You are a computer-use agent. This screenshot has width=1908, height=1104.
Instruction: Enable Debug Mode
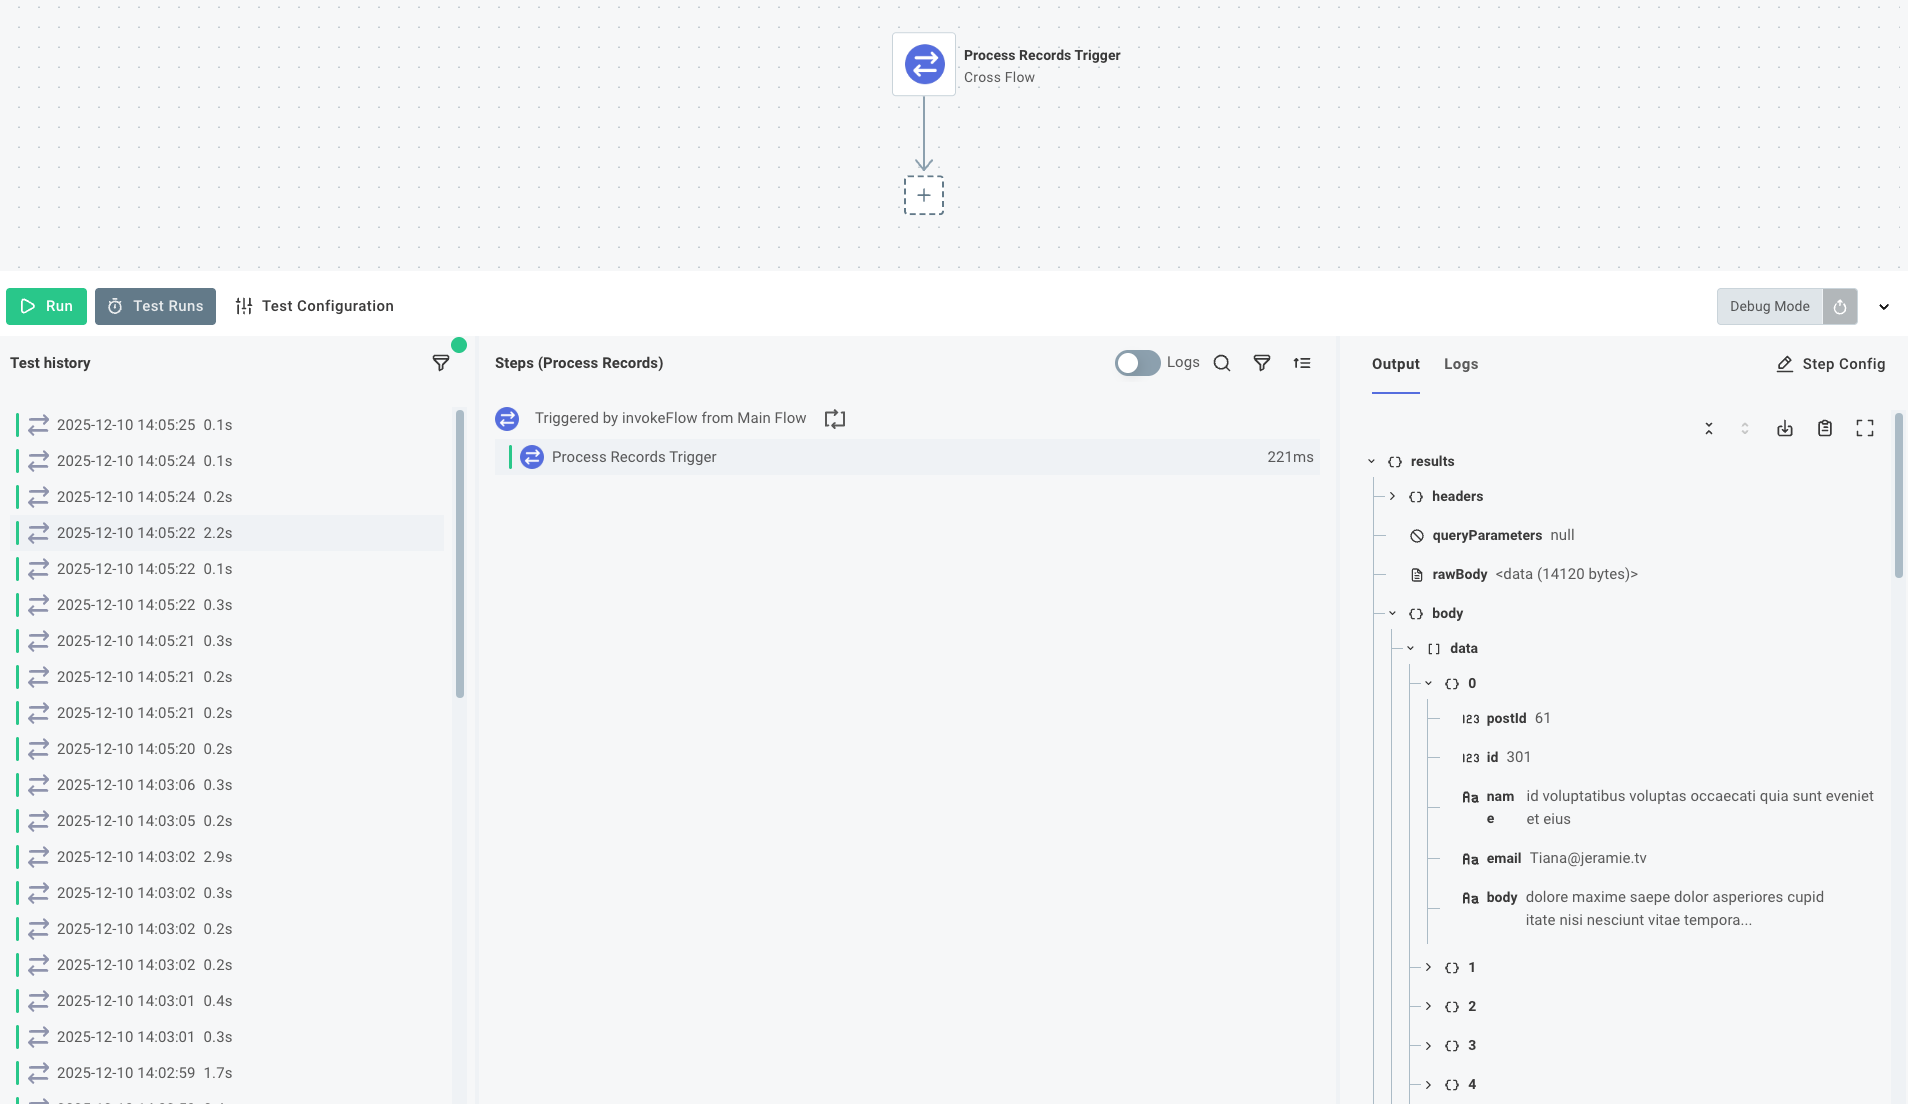(x=1769, y=306)
